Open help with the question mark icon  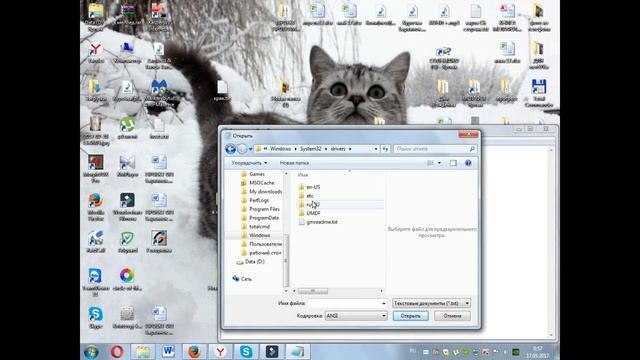[x=468, y=163]
